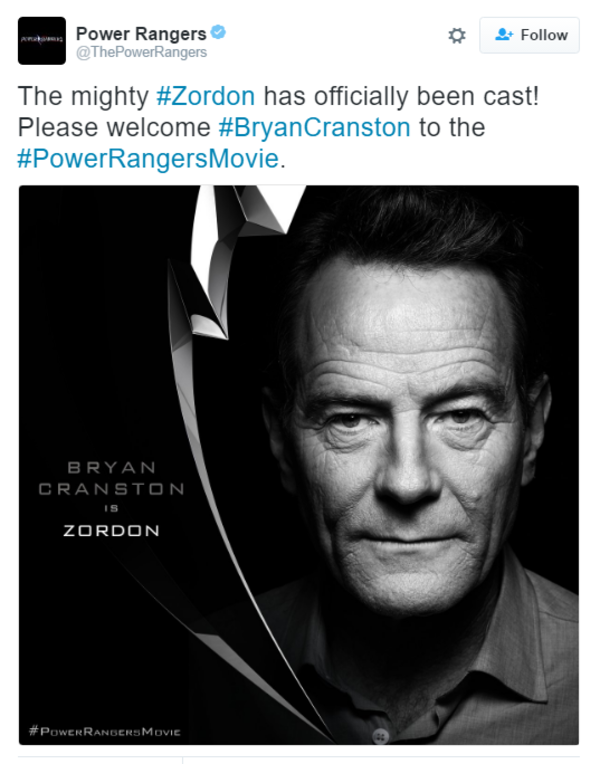Click the "BRYAN" text on the poster
The height and width of the screenshot is (764, 600).
(111, 468)
